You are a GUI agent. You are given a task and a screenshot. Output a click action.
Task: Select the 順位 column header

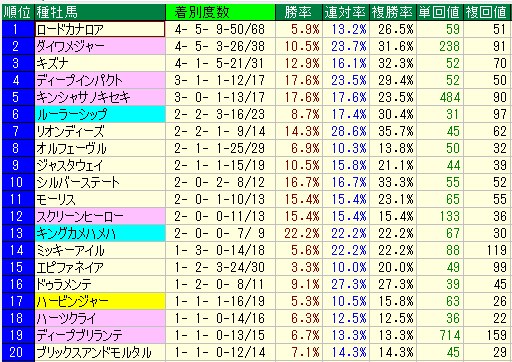point(18,12)
